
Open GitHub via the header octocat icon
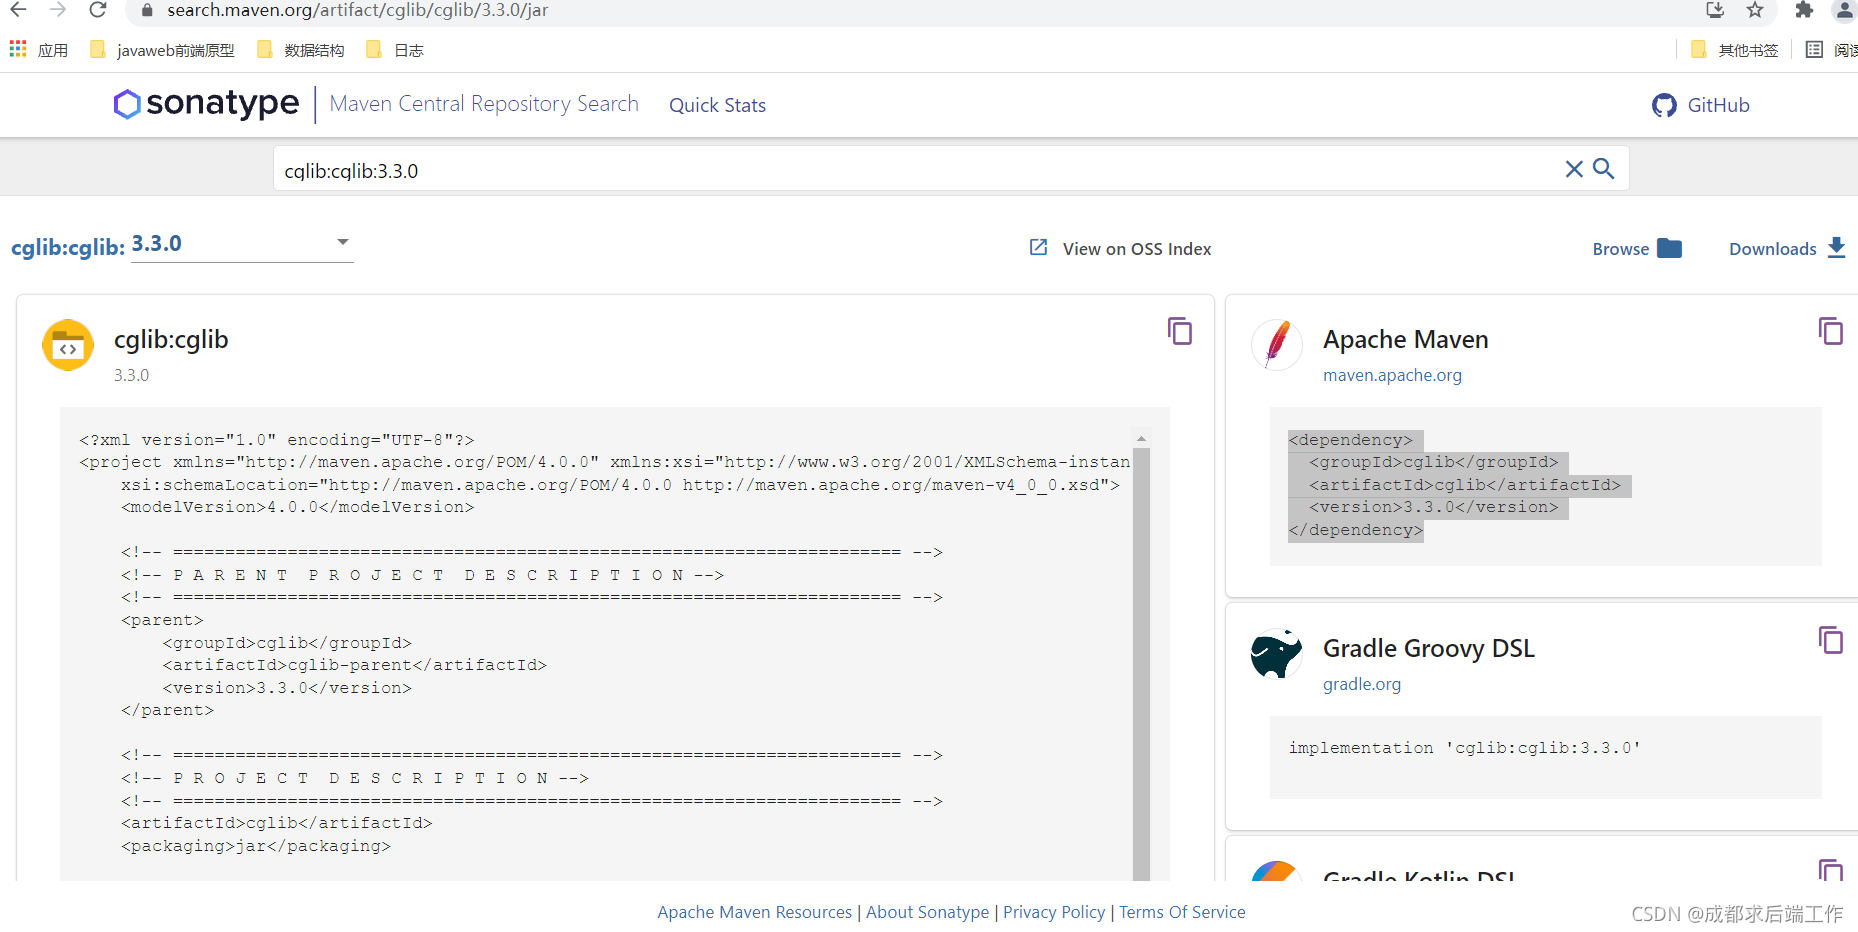pyautogui.click(x=1663, y=104)
